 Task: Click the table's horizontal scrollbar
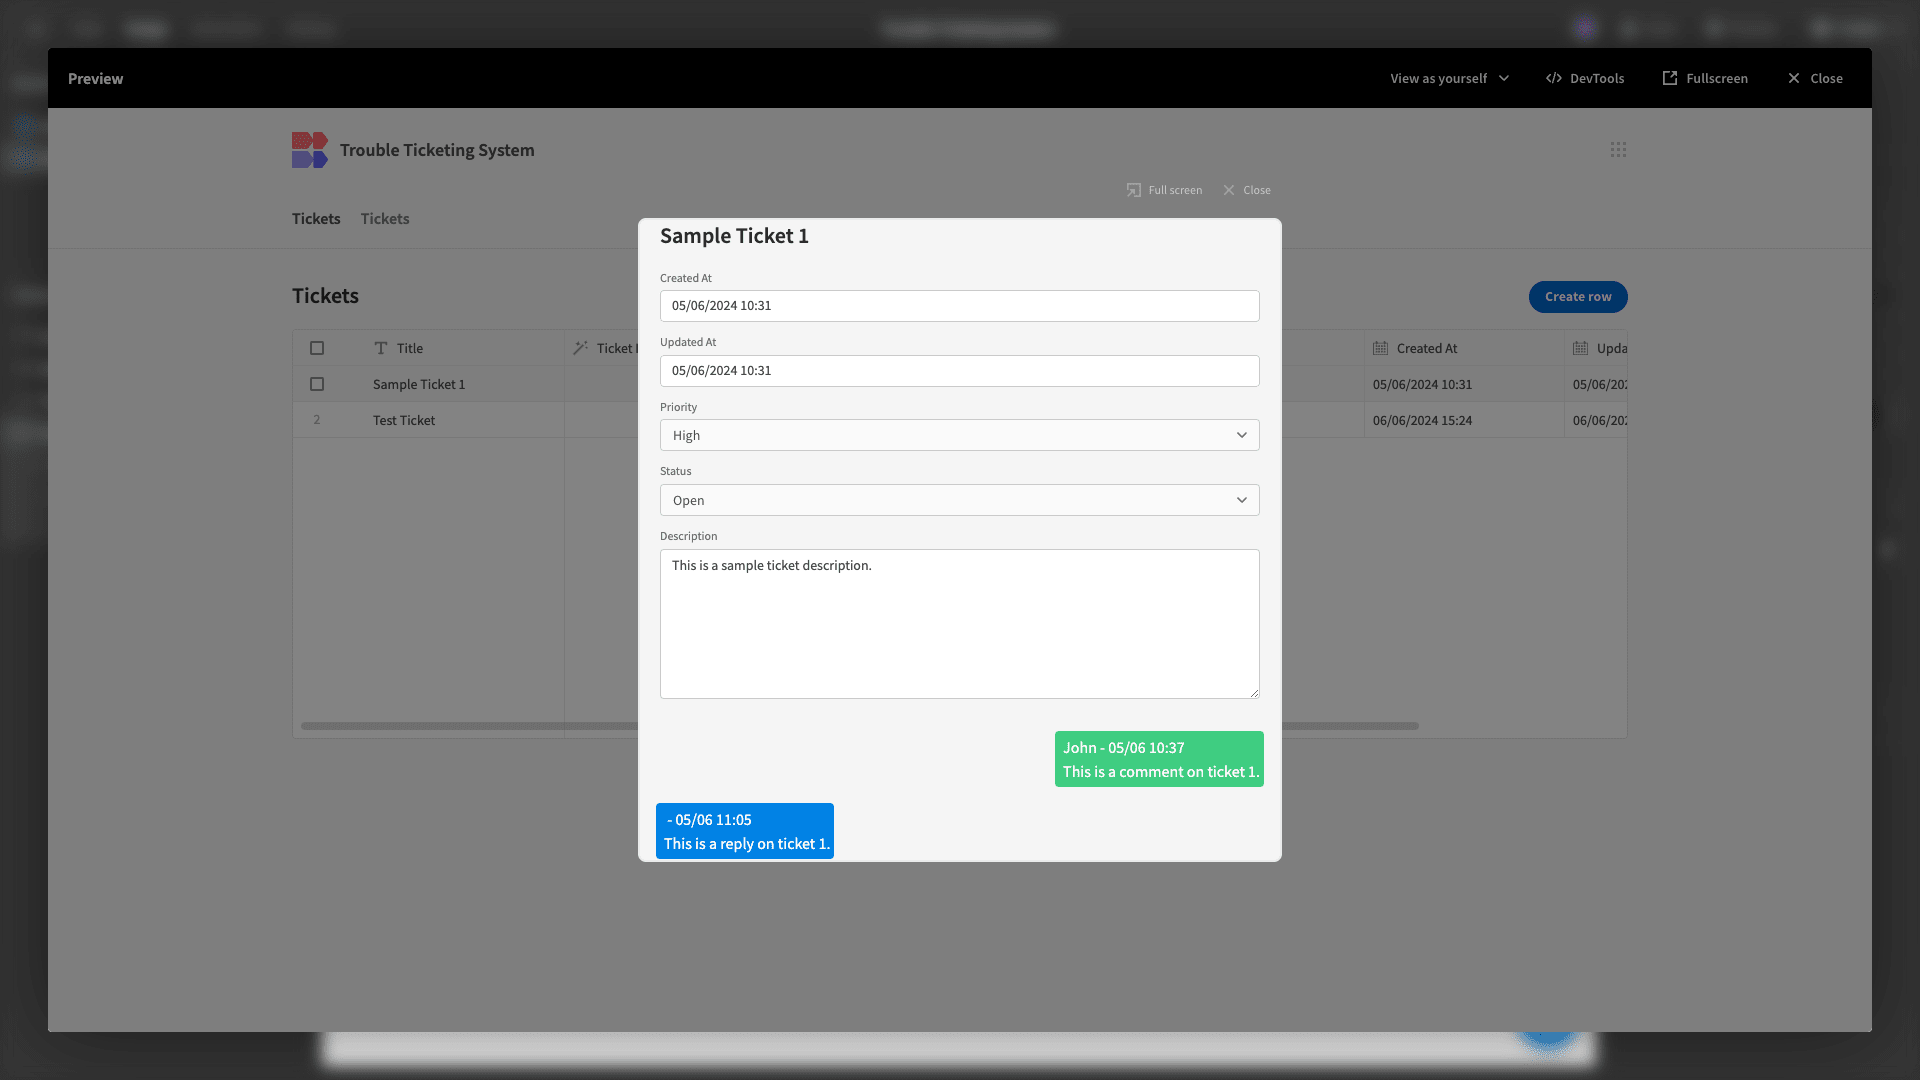click(x=859, y=726)
